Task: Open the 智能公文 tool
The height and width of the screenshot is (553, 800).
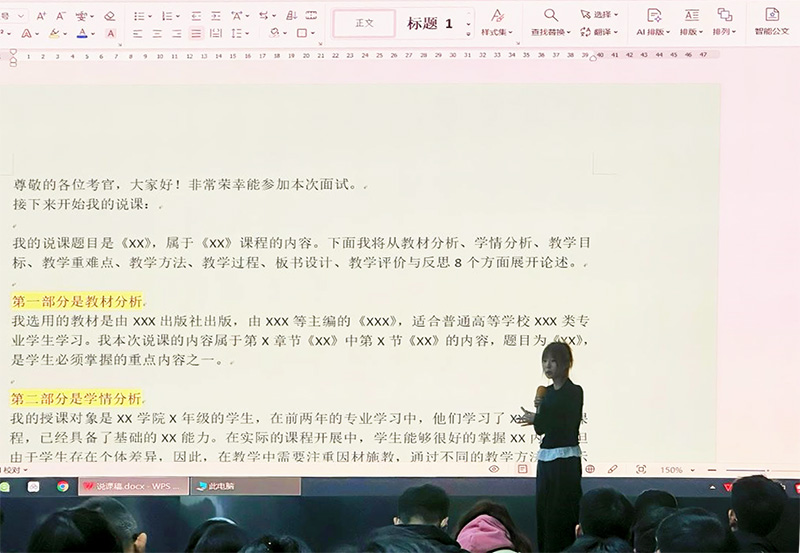Action: coord(771,21)
